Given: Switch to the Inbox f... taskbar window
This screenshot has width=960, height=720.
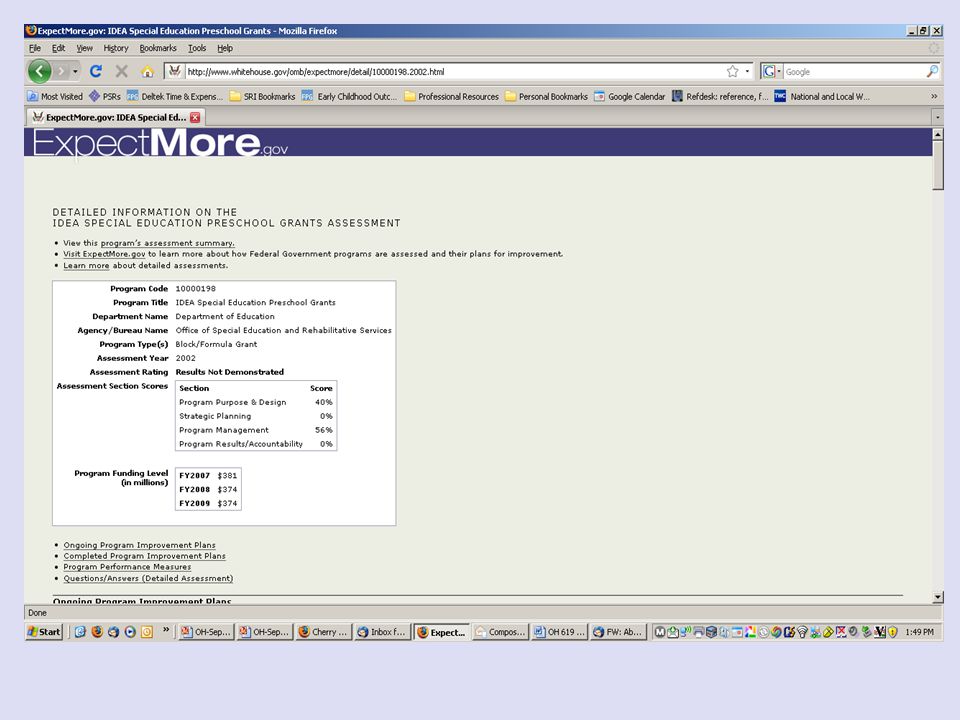Looking at the screenshot, I should point(383,632).
